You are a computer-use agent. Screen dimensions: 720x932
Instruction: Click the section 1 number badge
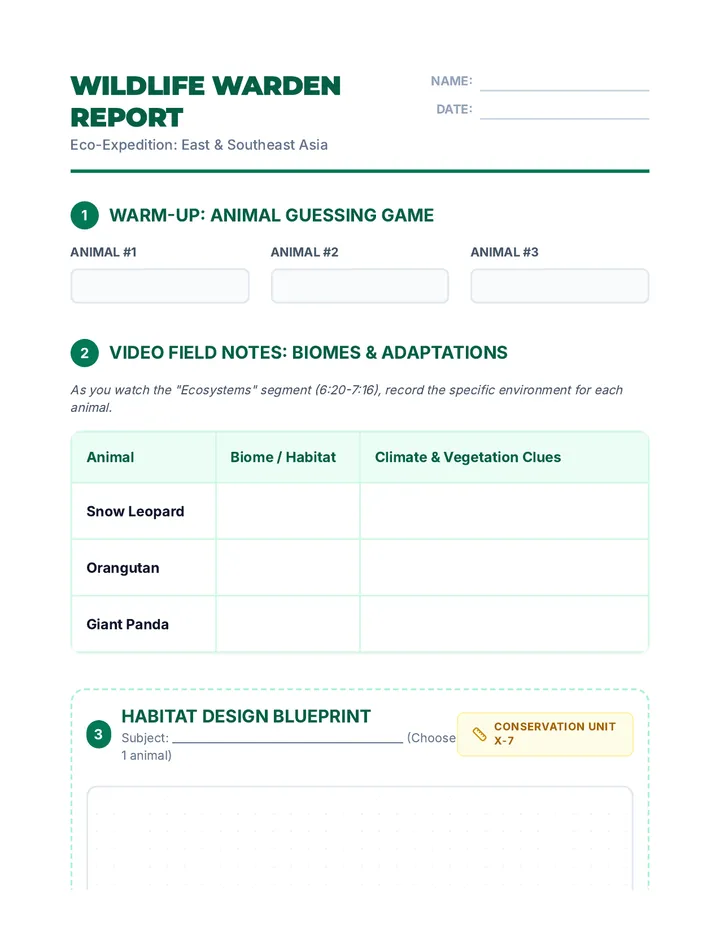pos(84,215)
